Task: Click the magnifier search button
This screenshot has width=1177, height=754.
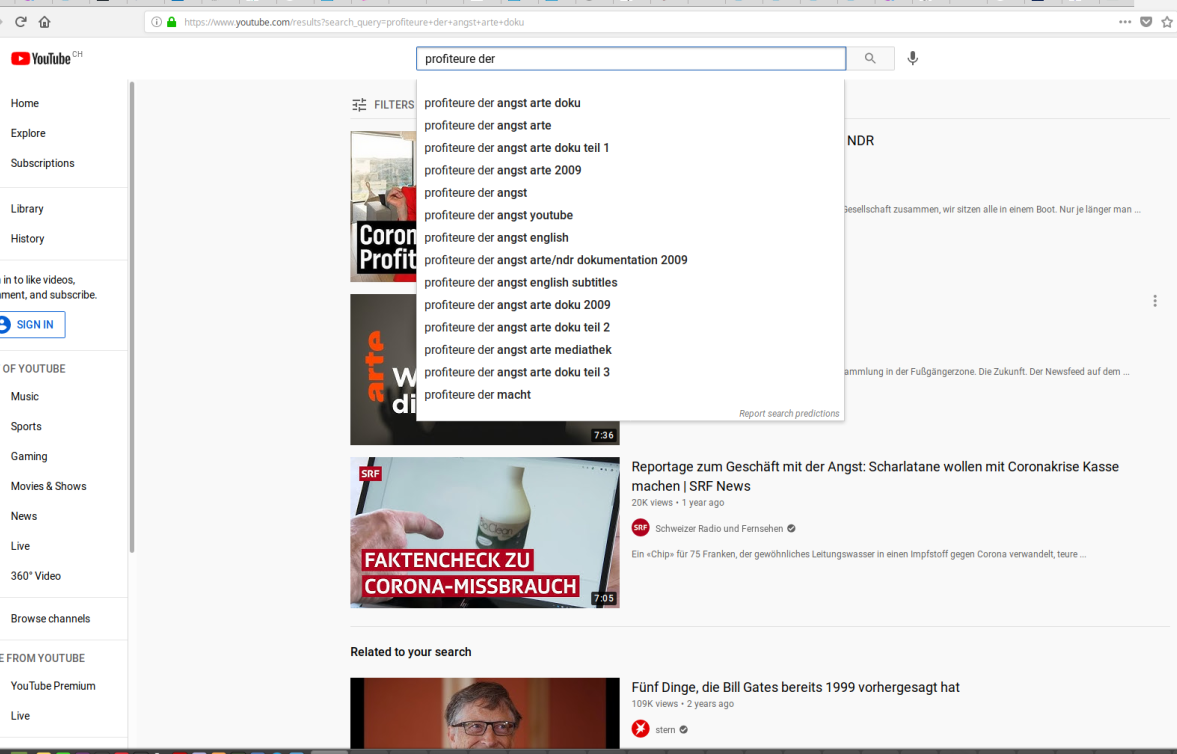Action: 870,59
